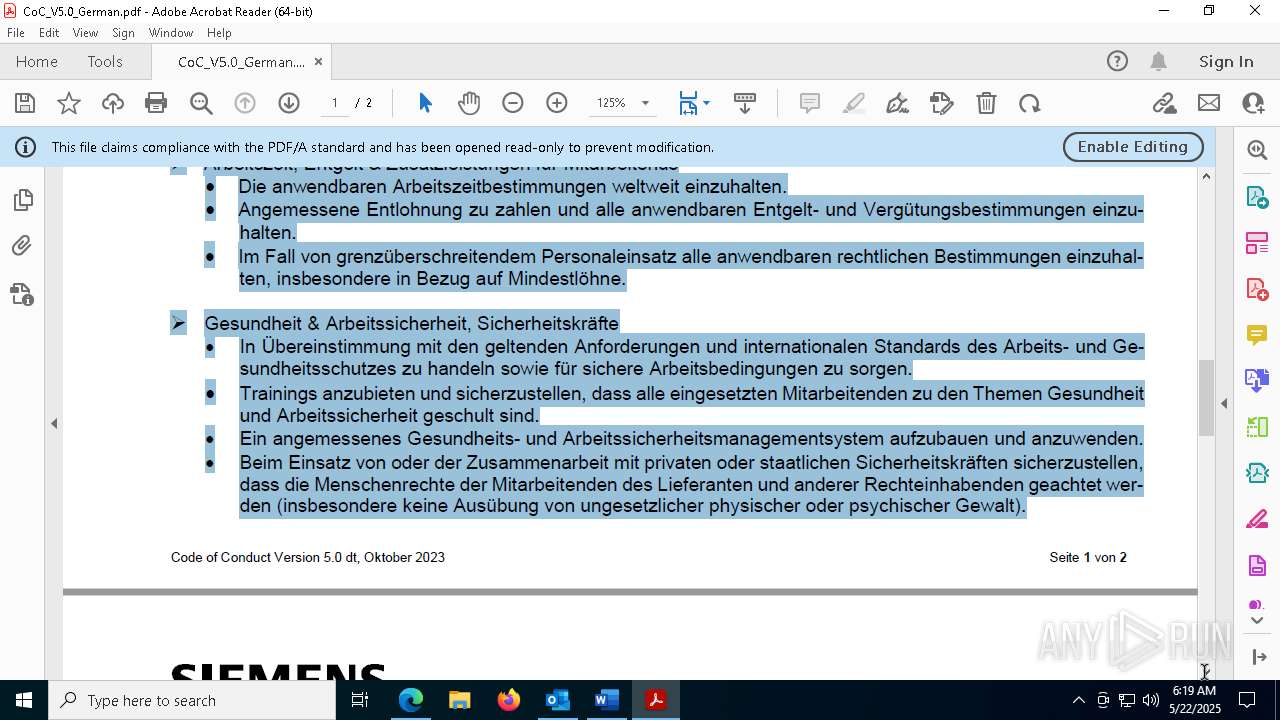Print the document with the printer icon
The image size is (1280, 720).
(156, 103)
